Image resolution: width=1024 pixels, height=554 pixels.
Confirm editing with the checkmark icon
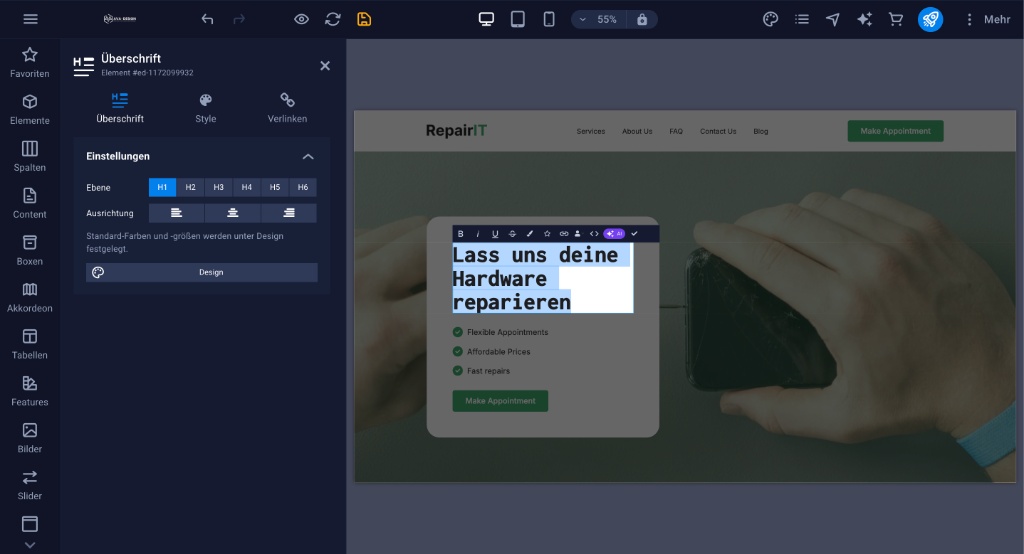point(634,234)
